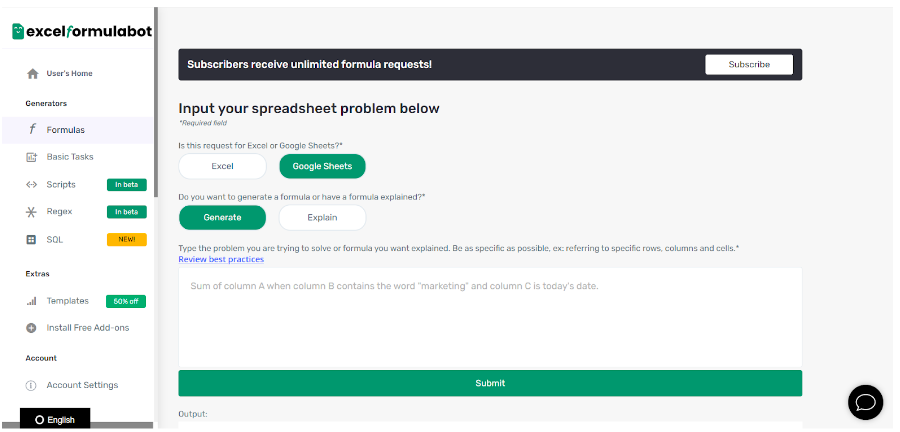
Task: Click the SQL table icon
Action: coord(32,240)
